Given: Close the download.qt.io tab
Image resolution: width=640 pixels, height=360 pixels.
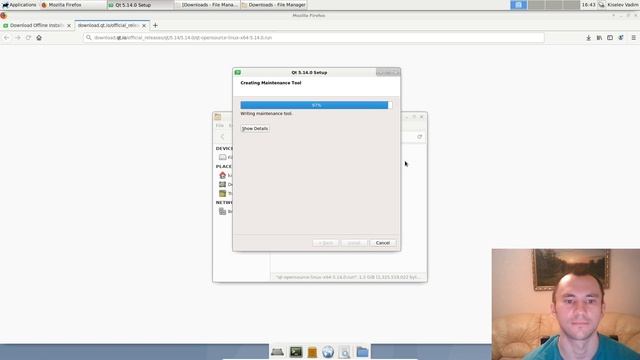Looking at the screenshot, I should (144, 25).
